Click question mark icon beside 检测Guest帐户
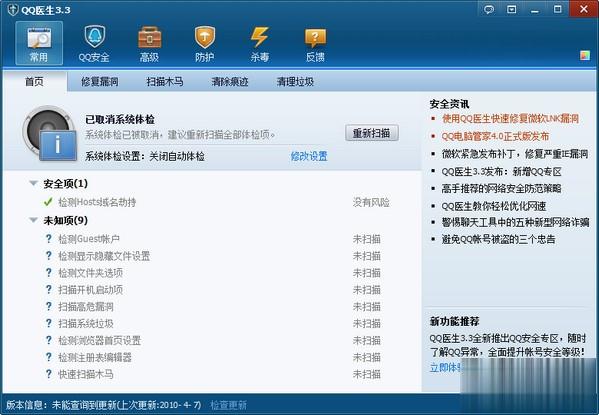This screenshot has height=415, width=599. pyautogui.click(x=49, y=239)
